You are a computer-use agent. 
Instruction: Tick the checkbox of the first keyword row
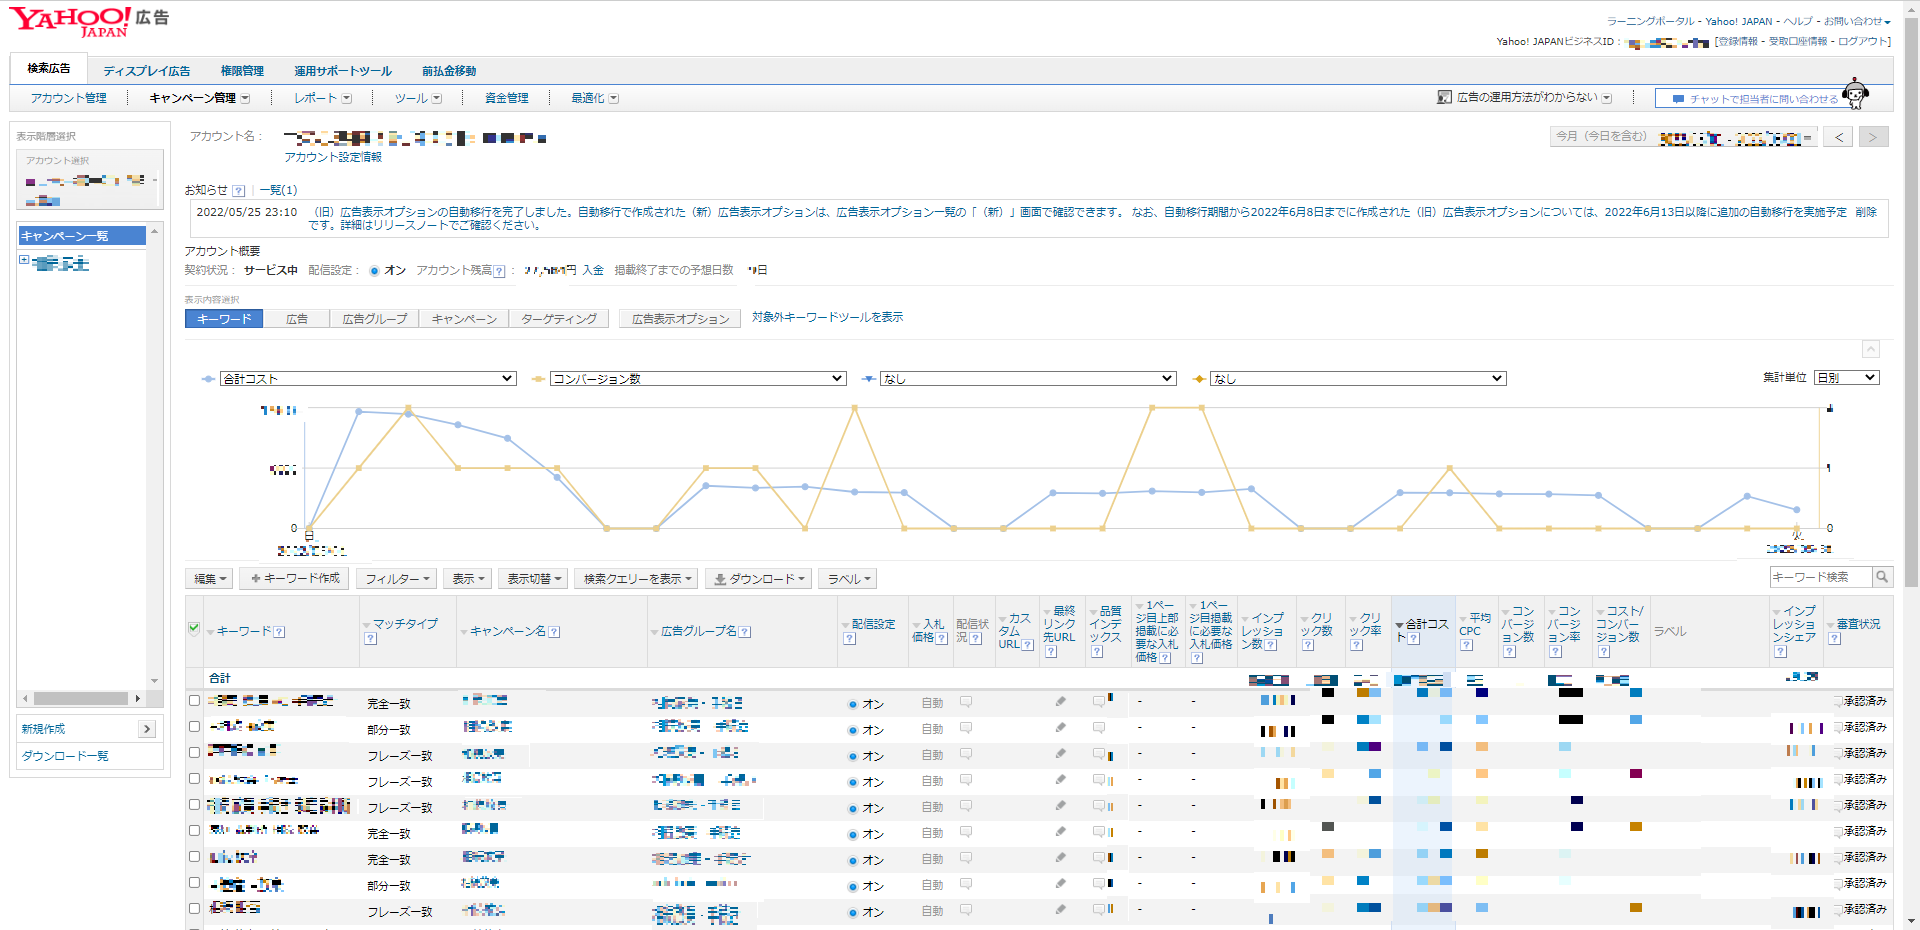tap(194, 701)
